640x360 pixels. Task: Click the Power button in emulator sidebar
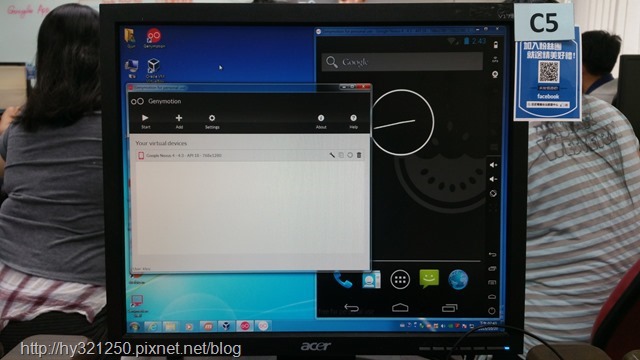(x=492, y=311)
